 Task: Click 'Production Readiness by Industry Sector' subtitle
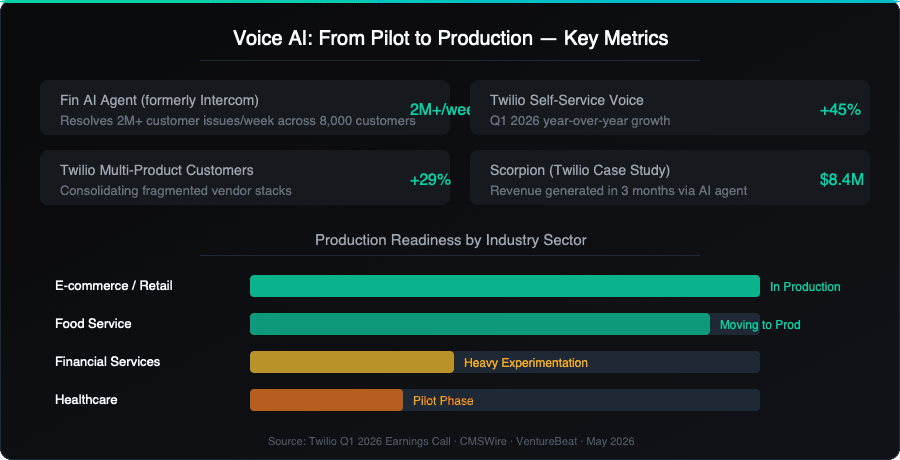451,239
